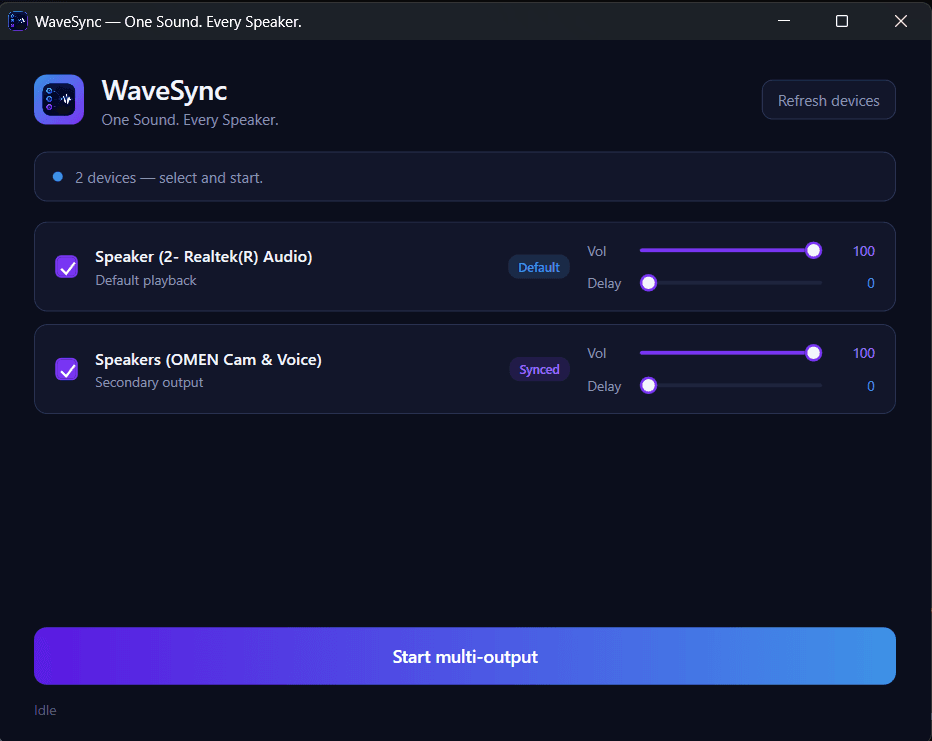Close the WaveSync window

(x=900, y=21)
